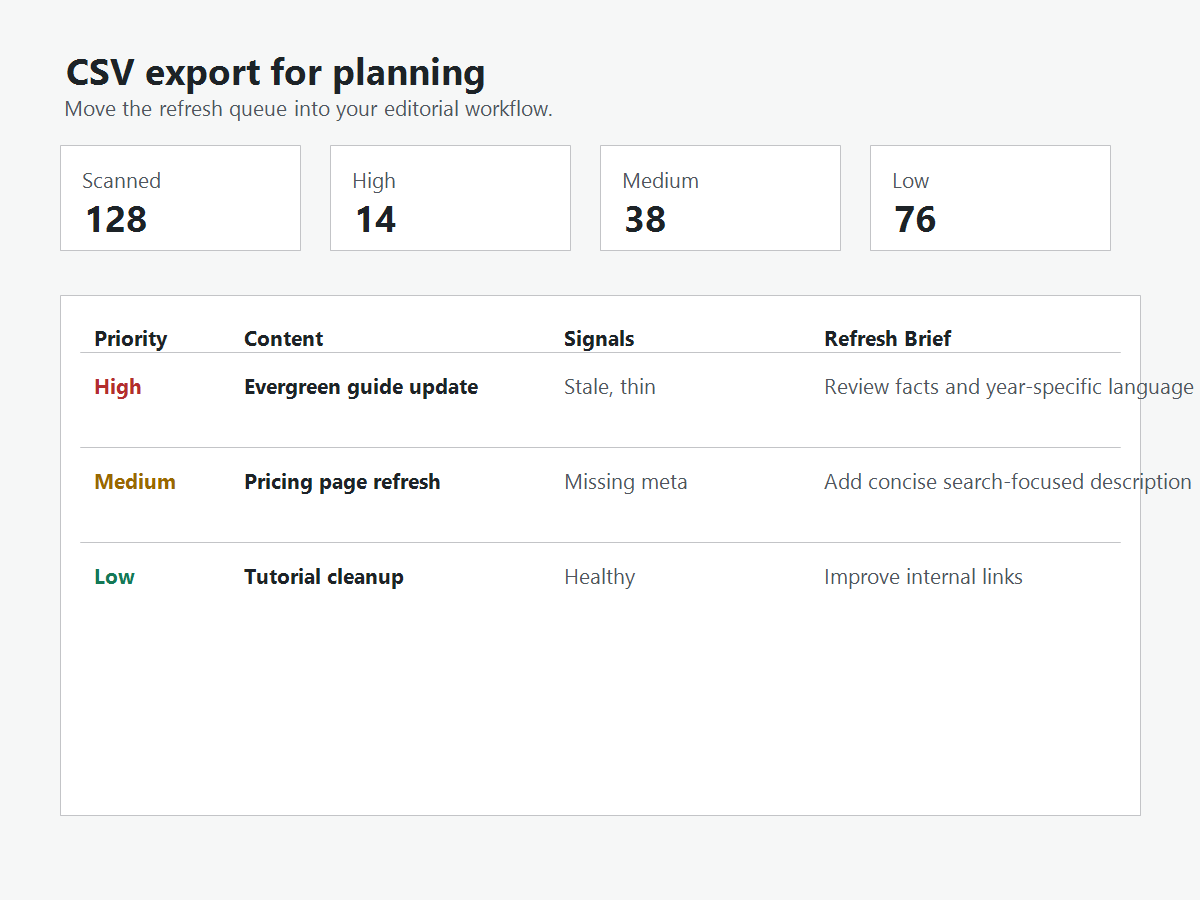Click the Content column header
Image resolution: width=1200 pixels, height=900 pixels.
click(283, 339)
